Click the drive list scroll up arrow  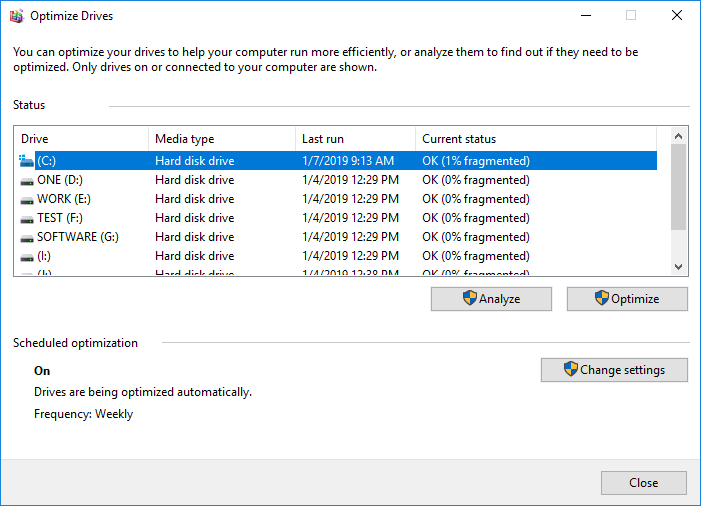[679, 135]
